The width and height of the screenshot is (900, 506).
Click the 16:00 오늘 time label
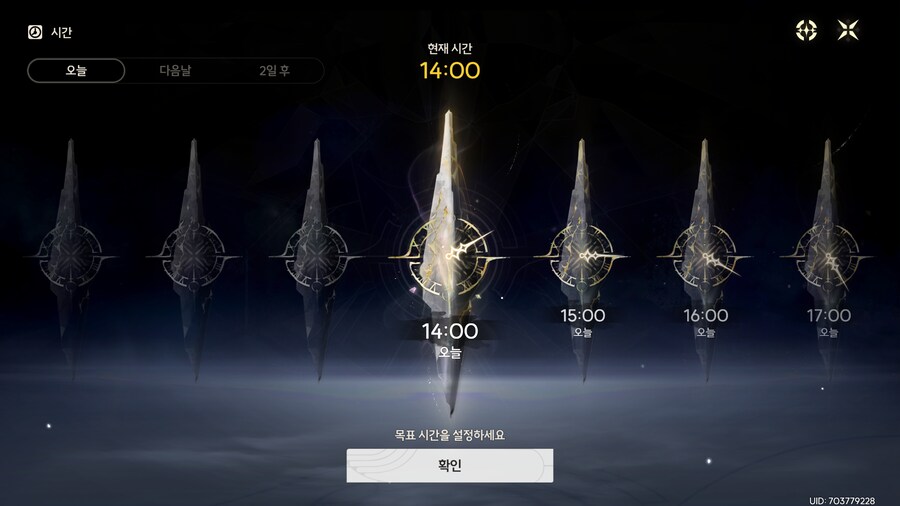(705, 322)
